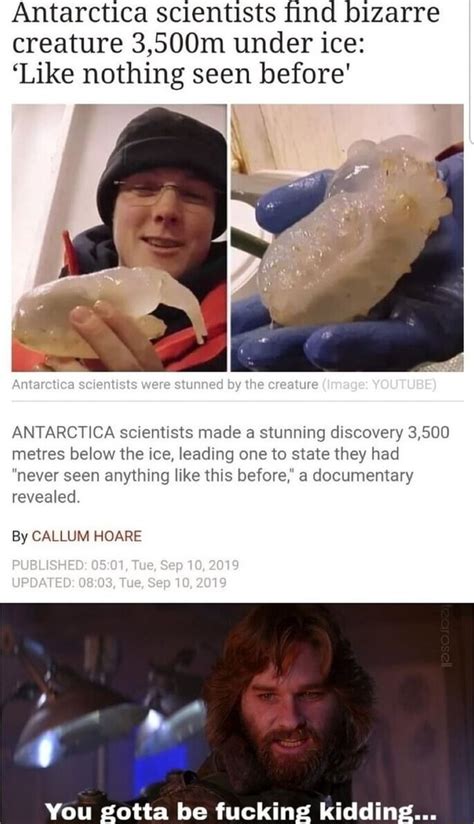474x824 pixels.
Task: Click the vertical watermark on the movie still
Action: [x=446, y=635]
